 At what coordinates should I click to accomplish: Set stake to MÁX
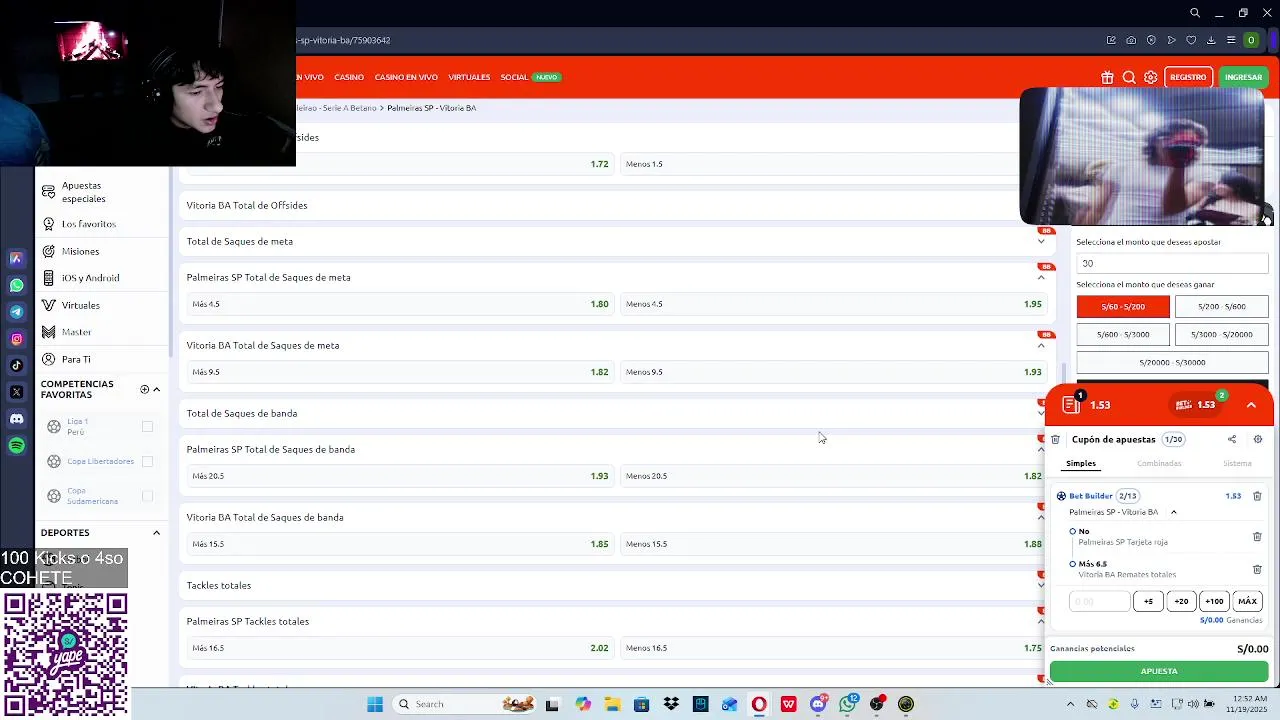click(1247, 601)
